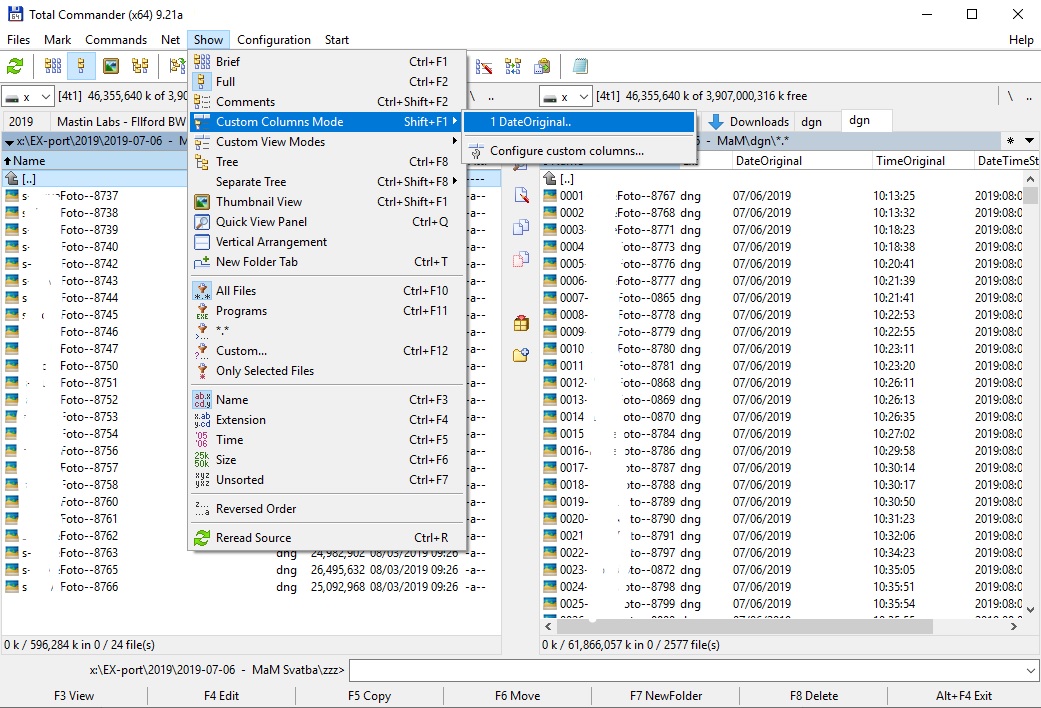Toggle Reversed Order in Show menu
Screen dimensions: 1041x708
(256, 509)
